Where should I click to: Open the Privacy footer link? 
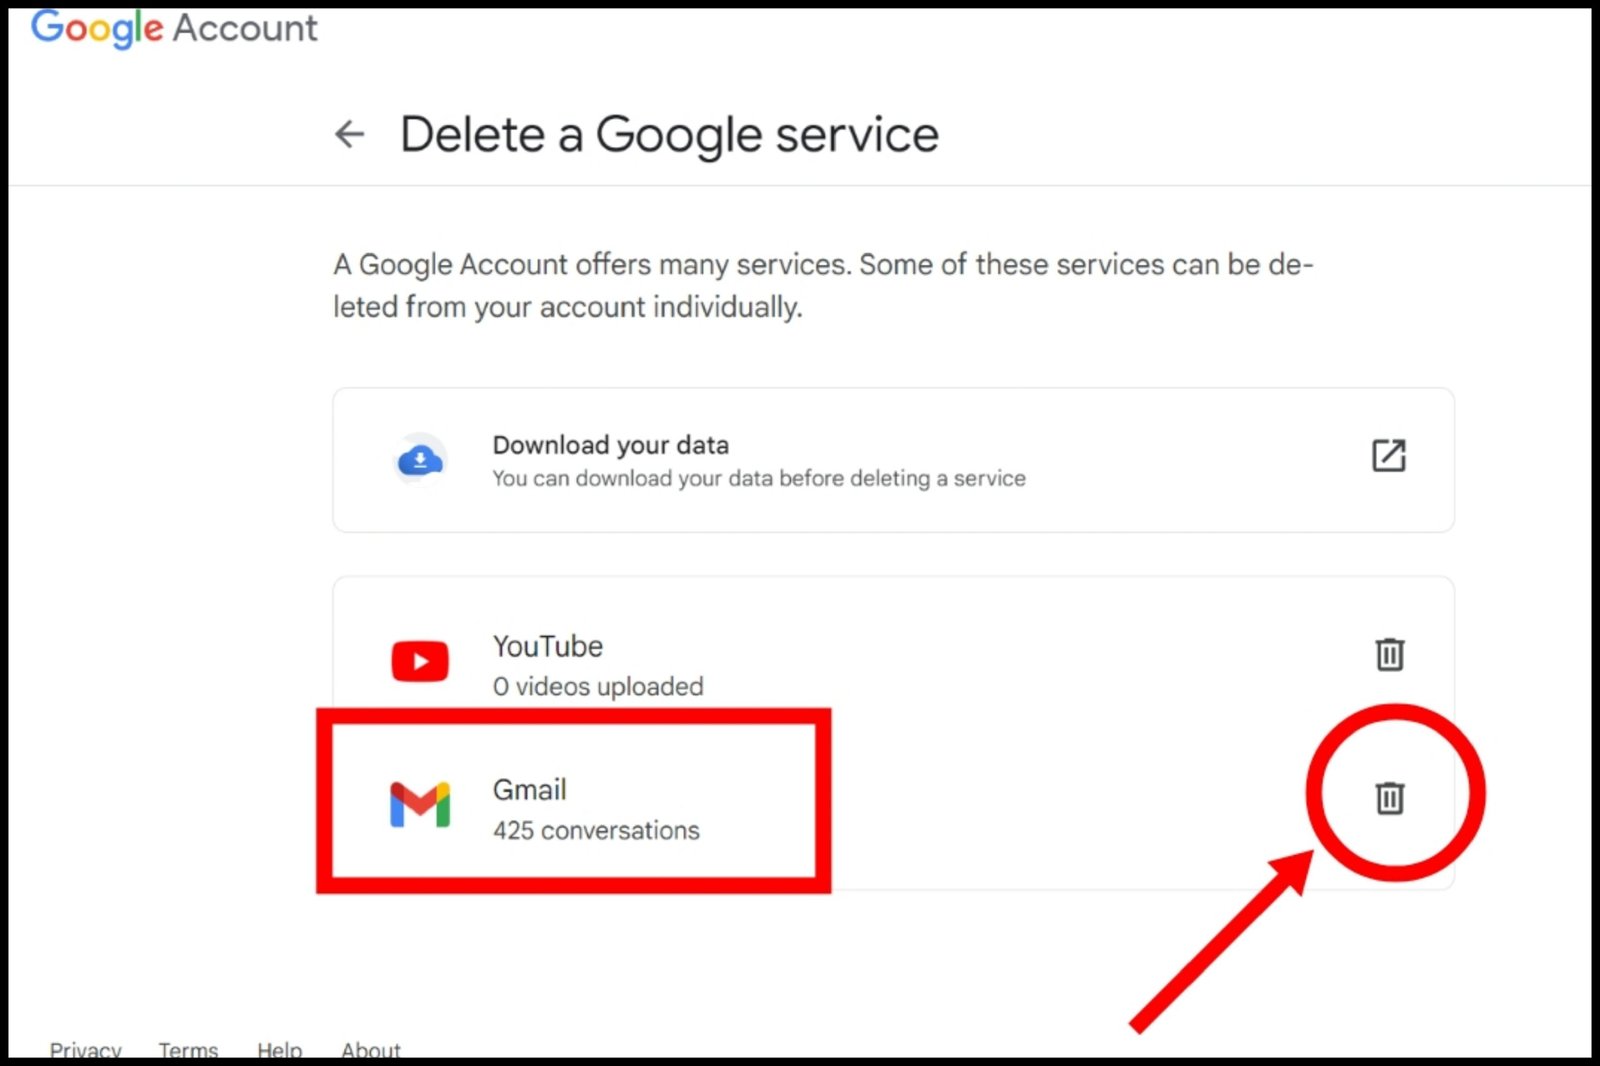click(86, 1050)
